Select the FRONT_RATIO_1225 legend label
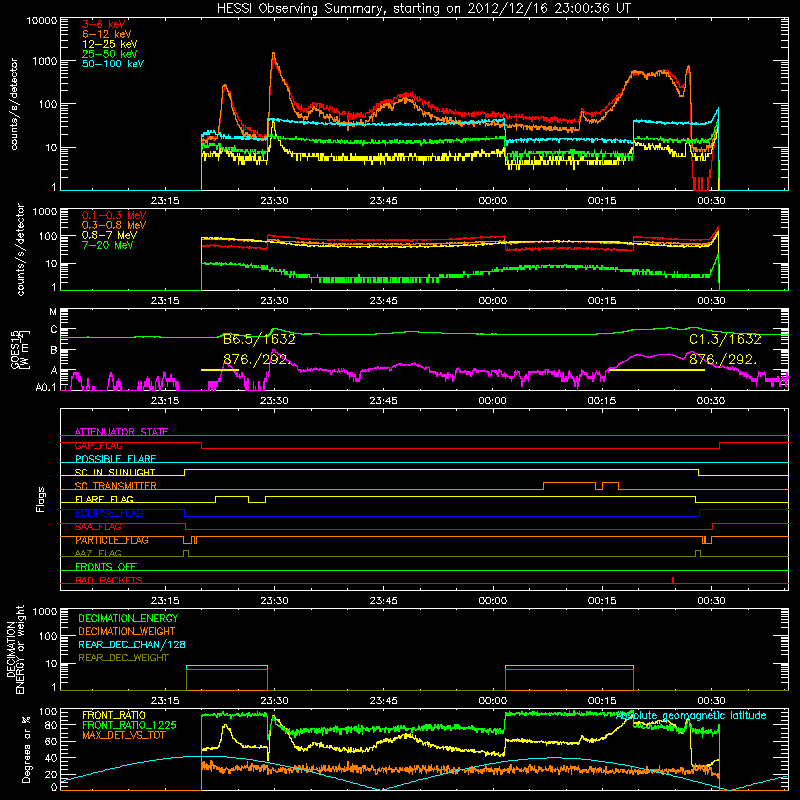The height and width of the screenshot is (800, 800). tap(129, 725)
